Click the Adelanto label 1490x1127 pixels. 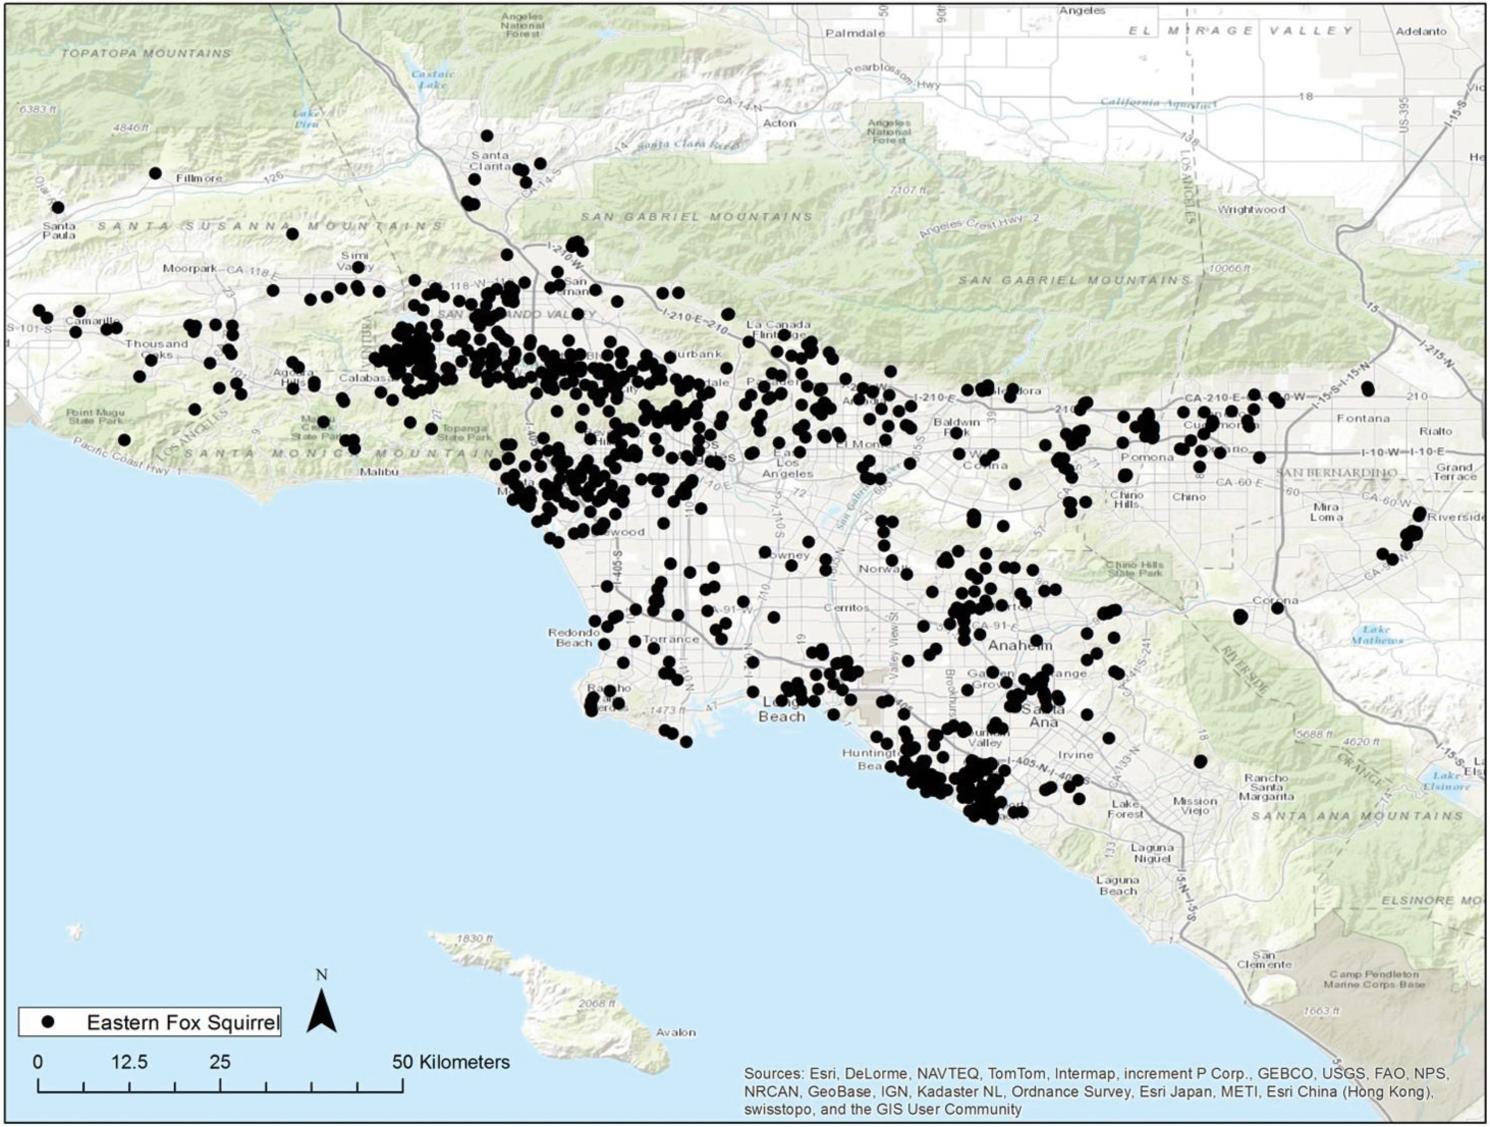1421,31
